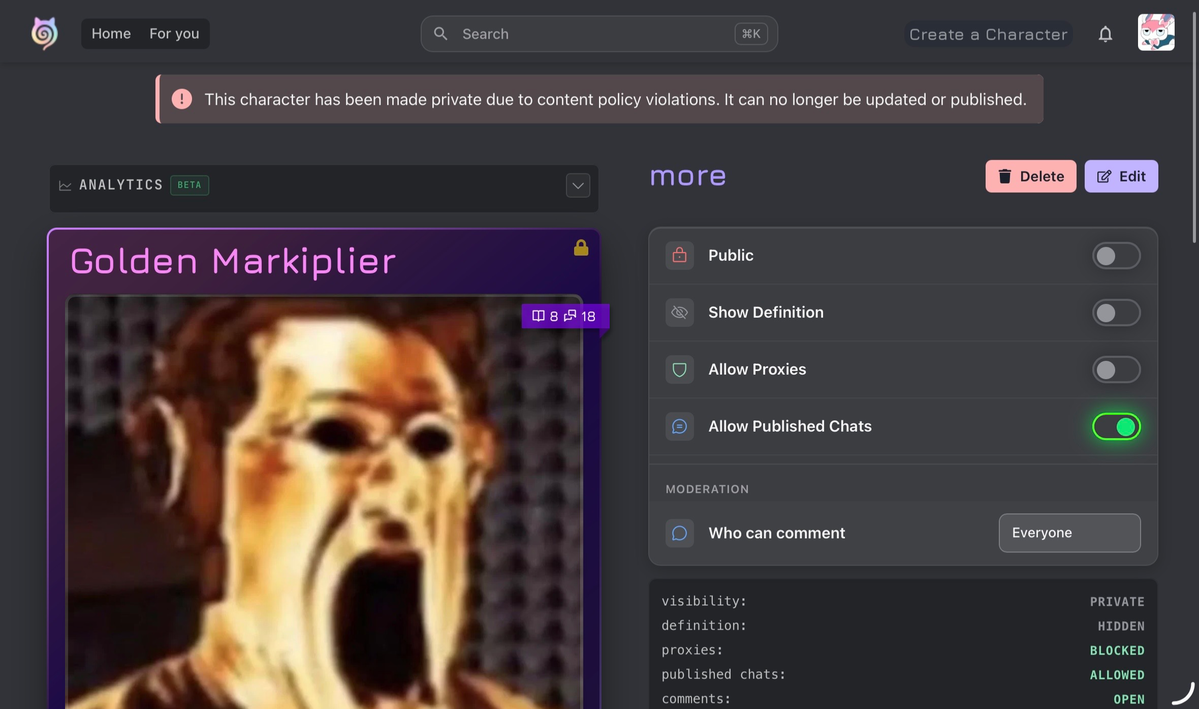Image resolution: width=1199 pixels, height=709 pixels.
Task: Open the notifications bell
Action: pos(1105,34)
